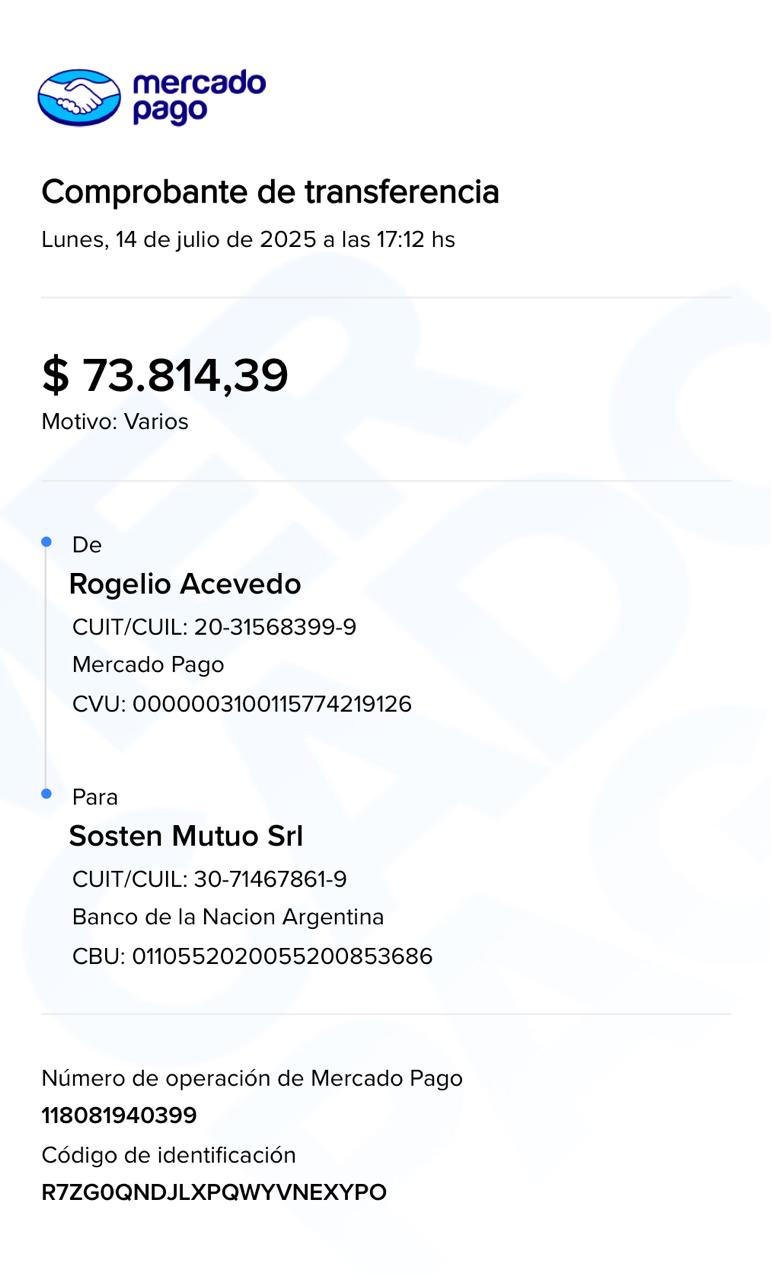Click the blue dot beside Para
Screen dimensions: 772x1280
[x=46, y=794]
